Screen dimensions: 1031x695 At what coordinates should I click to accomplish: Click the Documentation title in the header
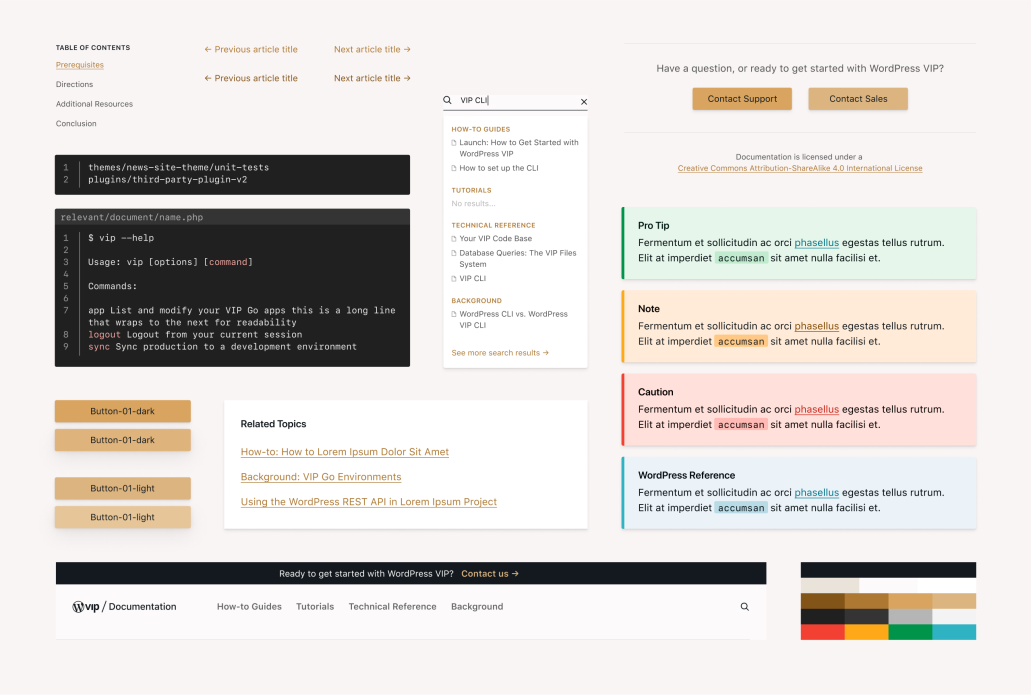(142, 607)
